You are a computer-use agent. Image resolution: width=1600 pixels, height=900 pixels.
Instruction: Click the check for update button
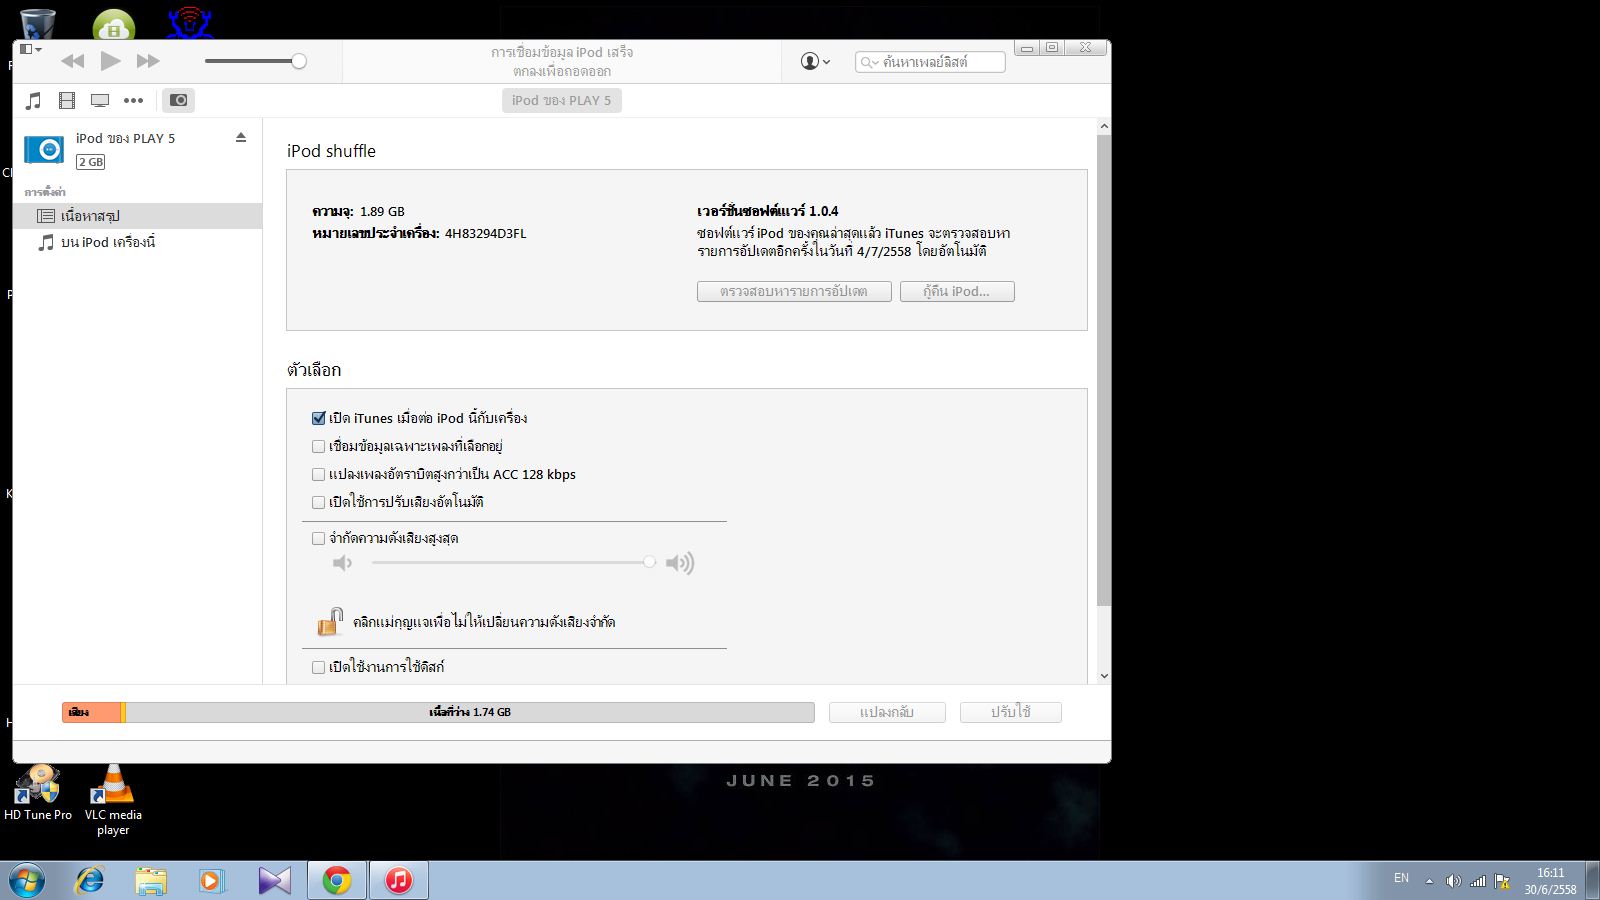coord(793,291)
